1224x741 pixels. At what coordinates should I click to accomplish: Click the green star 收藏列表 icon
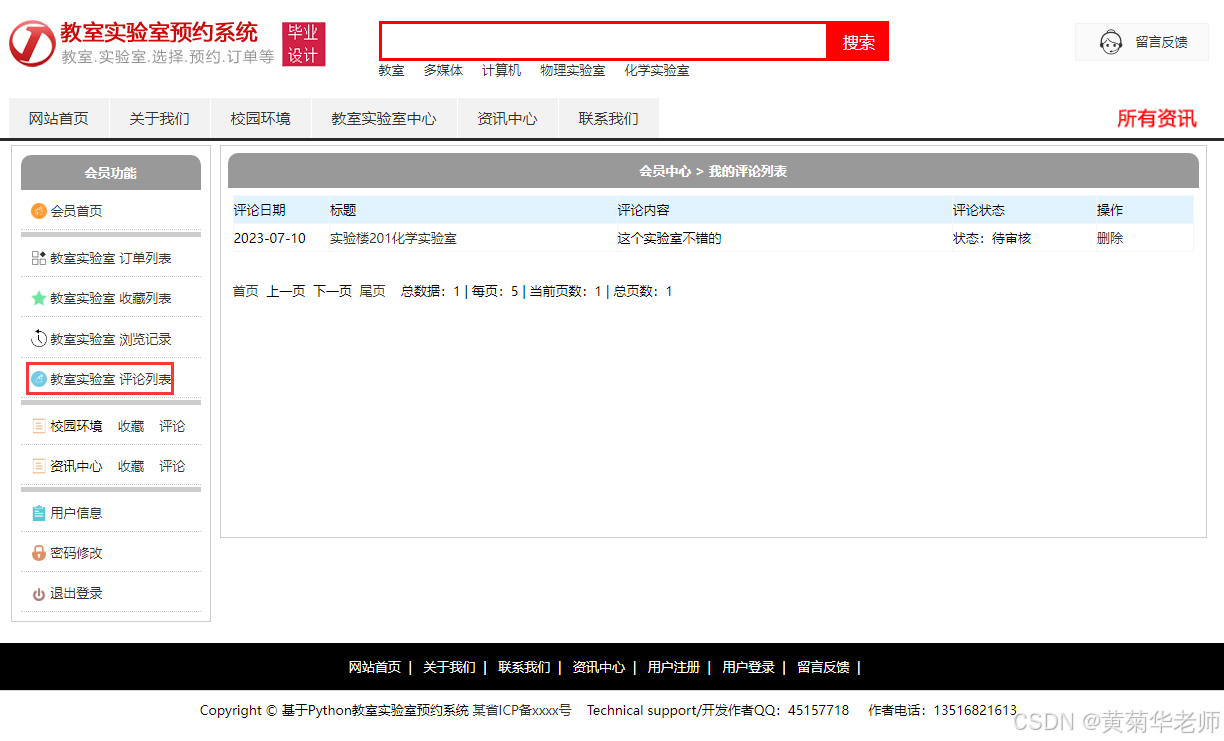39,298
